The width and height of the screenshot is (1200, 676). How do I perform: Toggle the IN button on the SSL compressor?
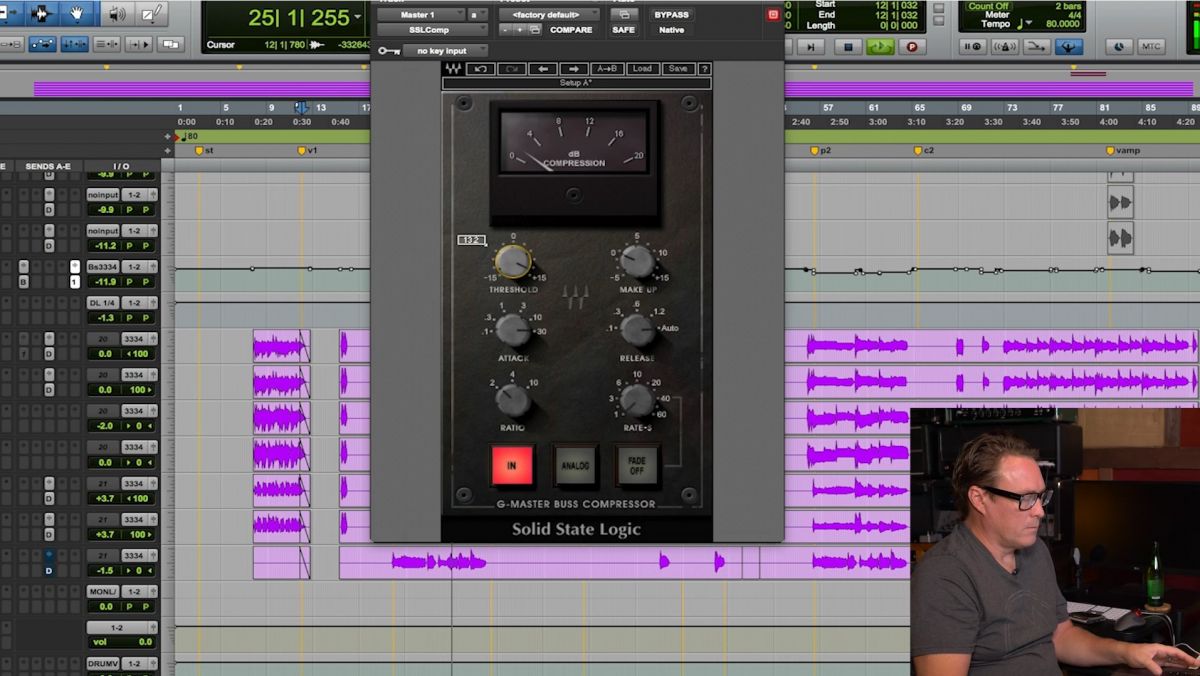[x=511, y=464]
